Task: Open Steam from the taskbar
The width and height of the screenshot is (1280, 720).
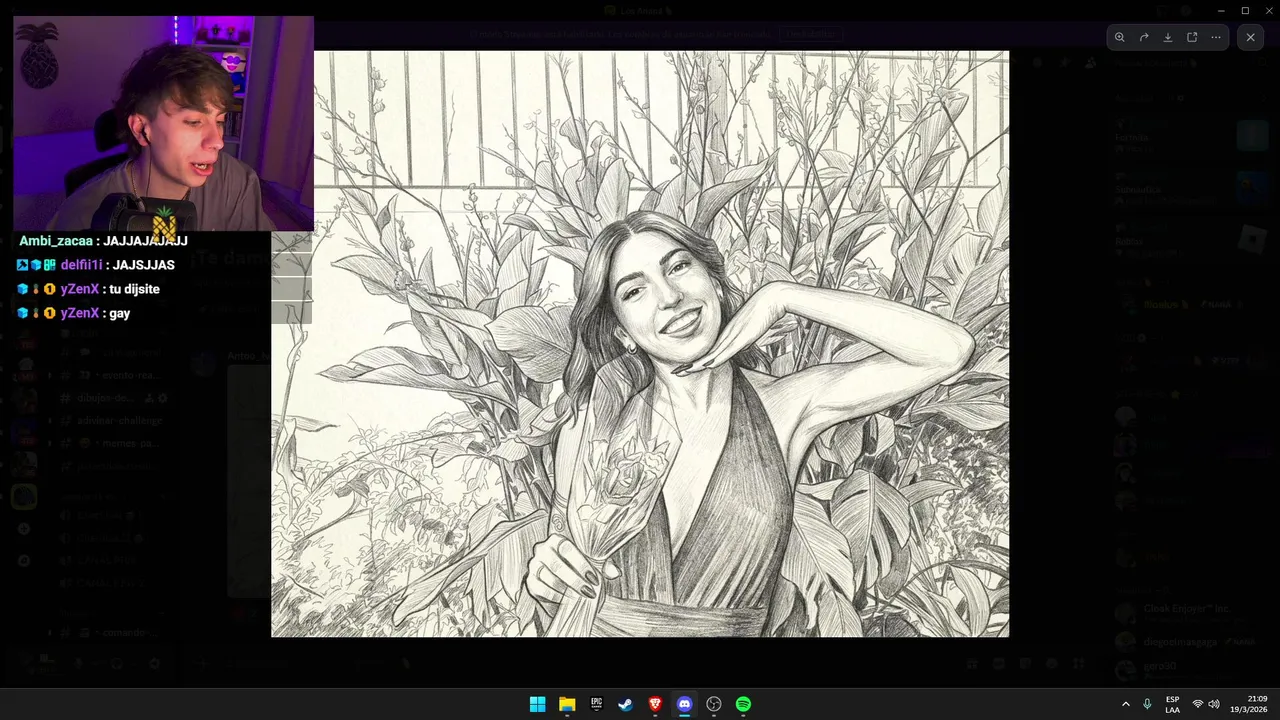Action: (x=625, y=704)
